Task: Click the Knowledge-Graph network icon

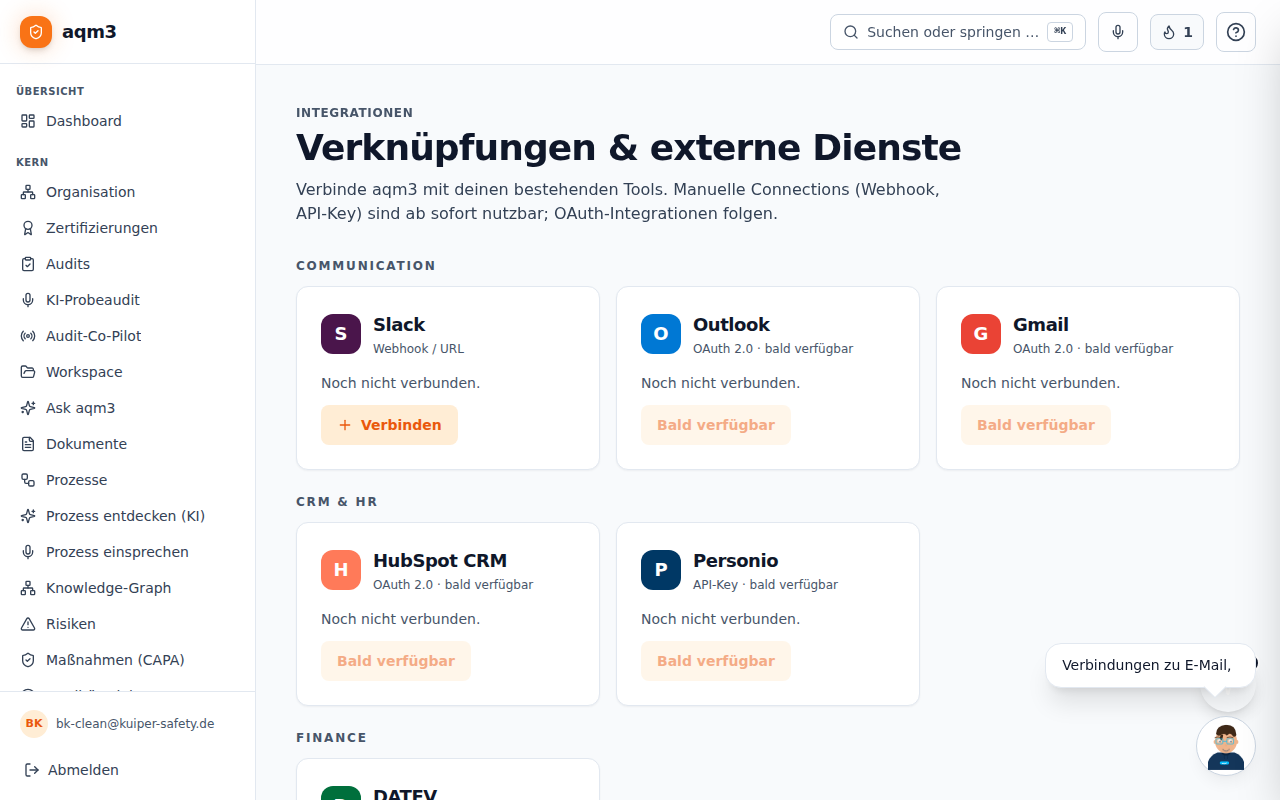Action: (28, 588)
